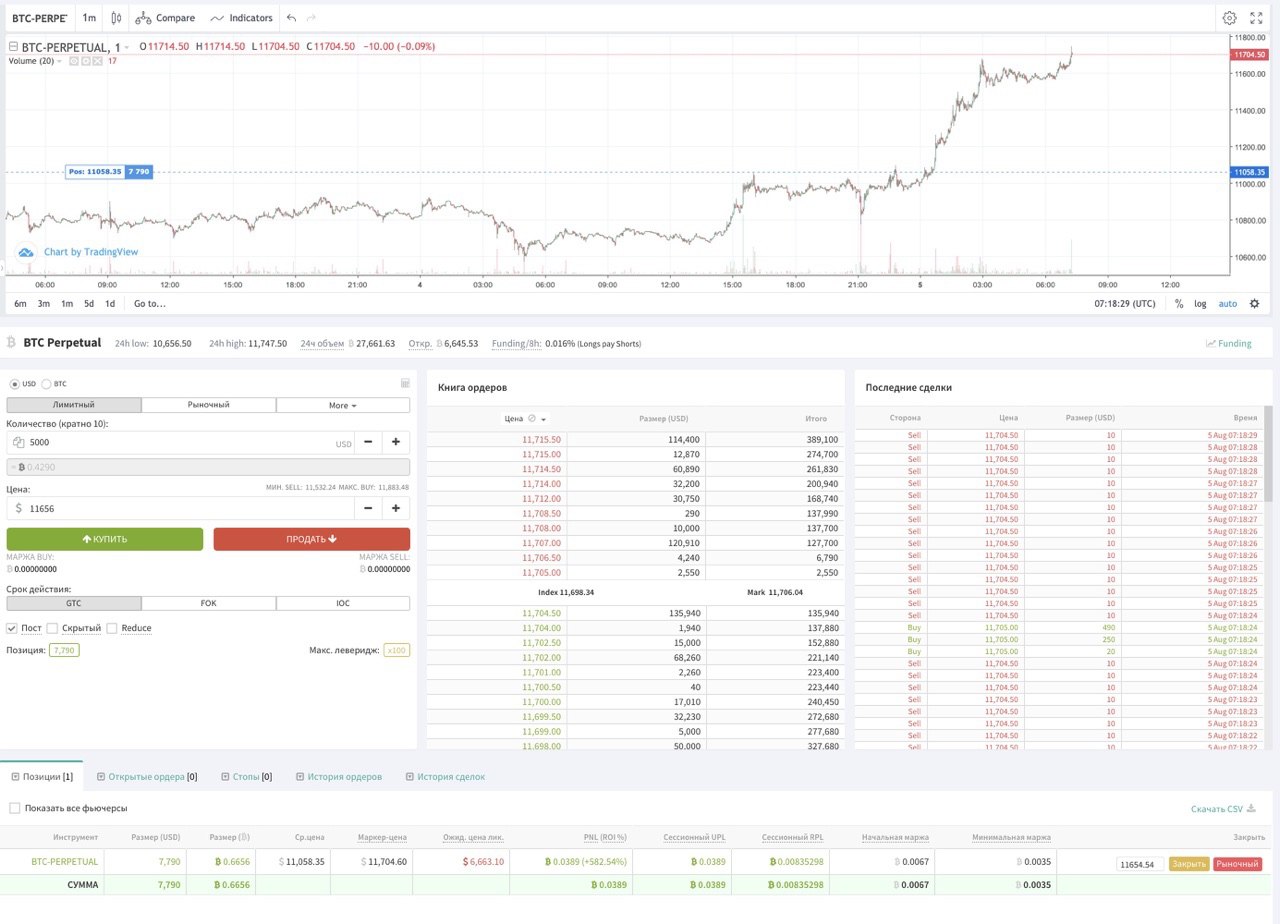Image resolution: width=1280 pixels, height=924 pixels.
Task: Open Цена column dropdown in order book
Action: pos(543,419)
